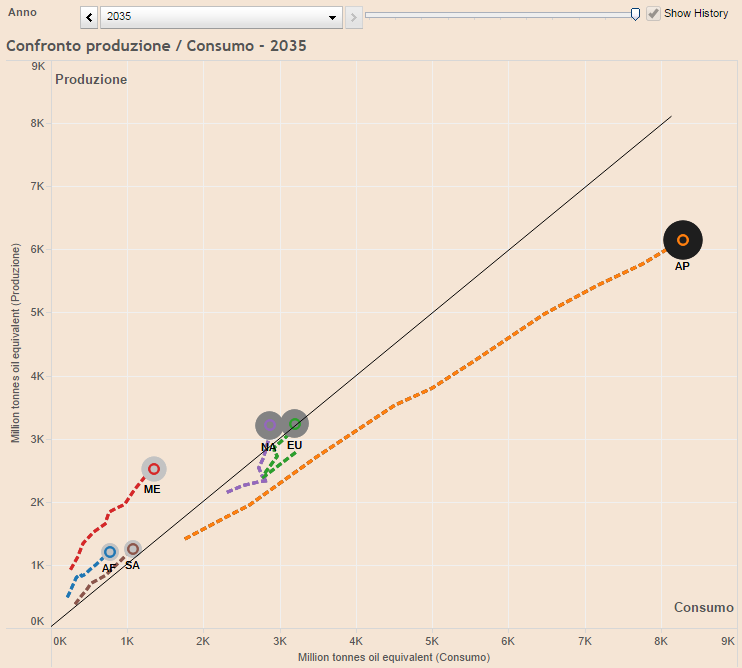The width and height of the screenshot is (742, 668).
Task: Toggle the Show History checkbox
Action: (654, 14)
